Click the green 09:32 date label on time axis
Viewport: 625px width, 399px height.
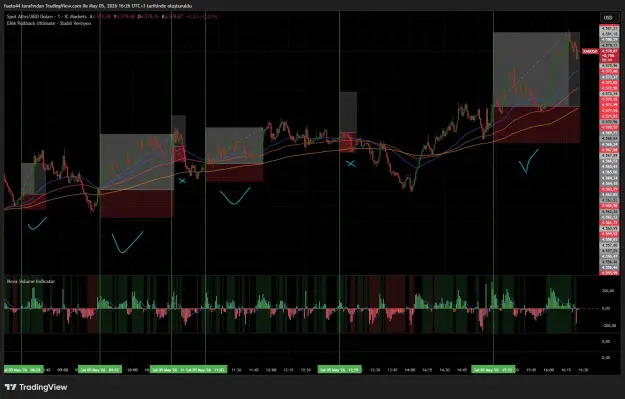click(99, 370)
